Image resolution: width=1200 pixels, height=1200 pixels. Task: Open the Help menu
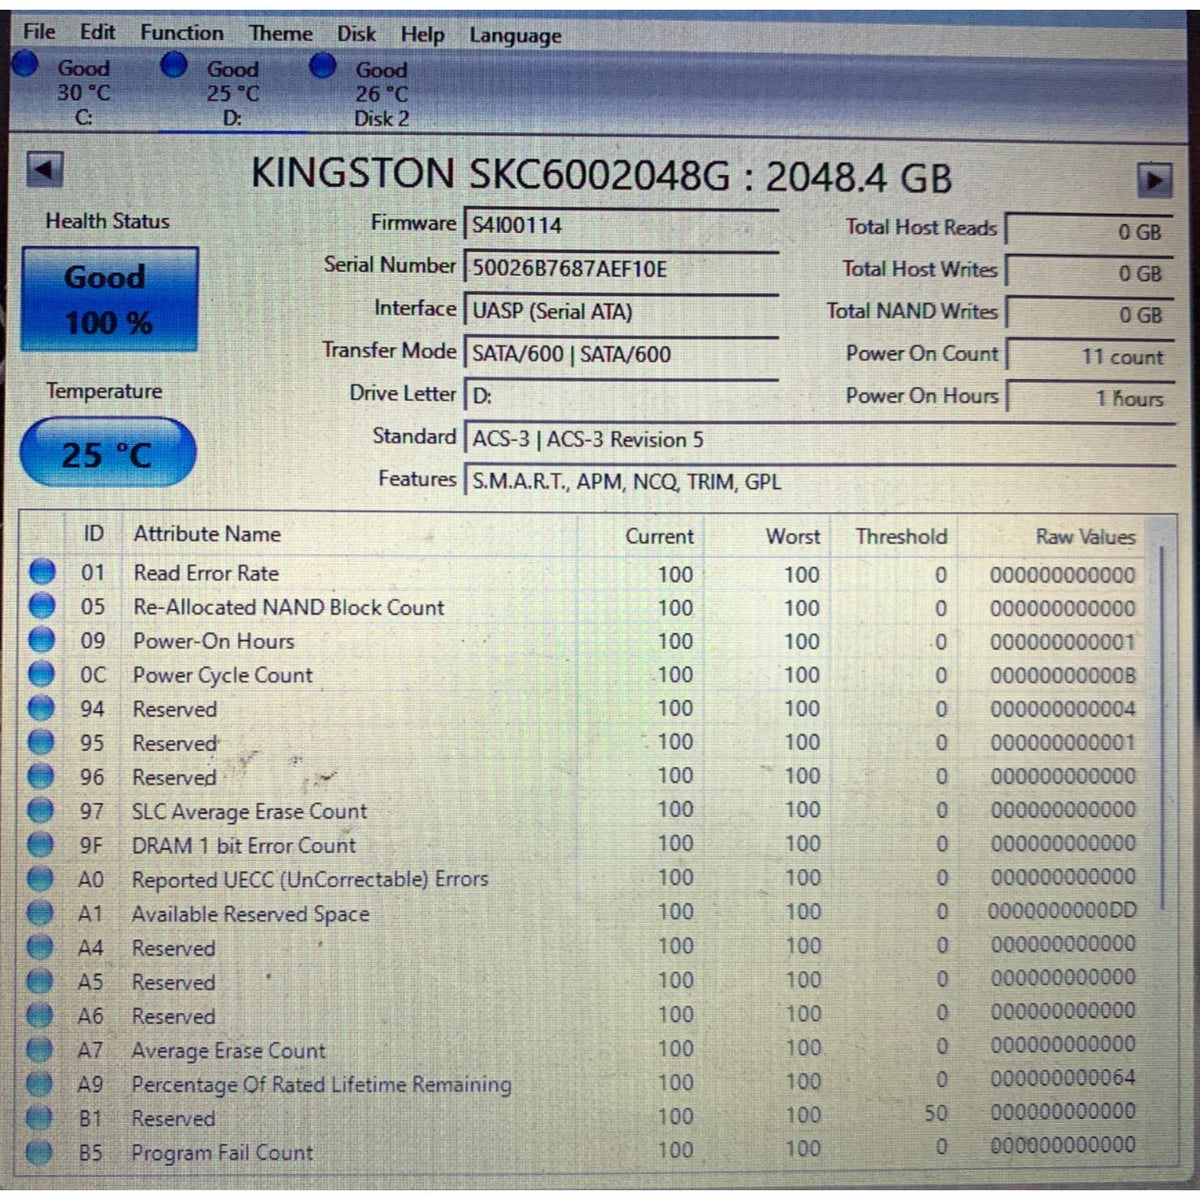(422, 34)
